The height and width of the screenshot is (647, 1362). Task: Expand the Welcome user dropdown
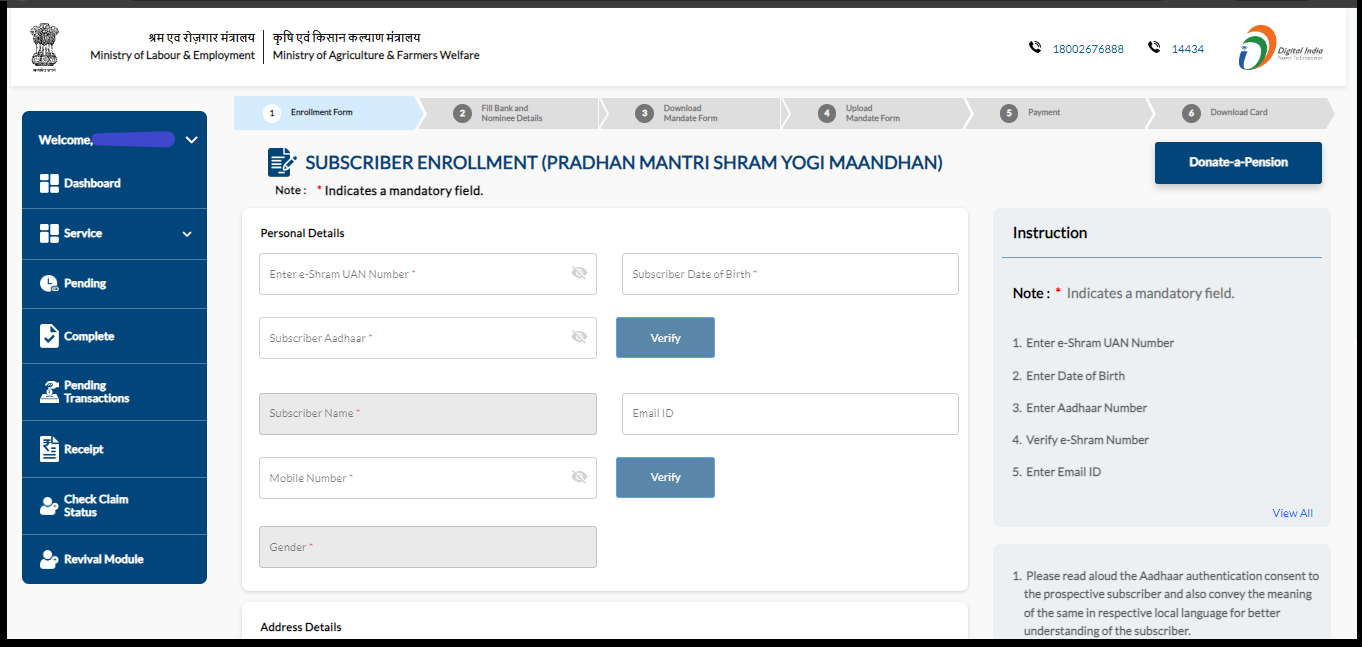point(192,140)
